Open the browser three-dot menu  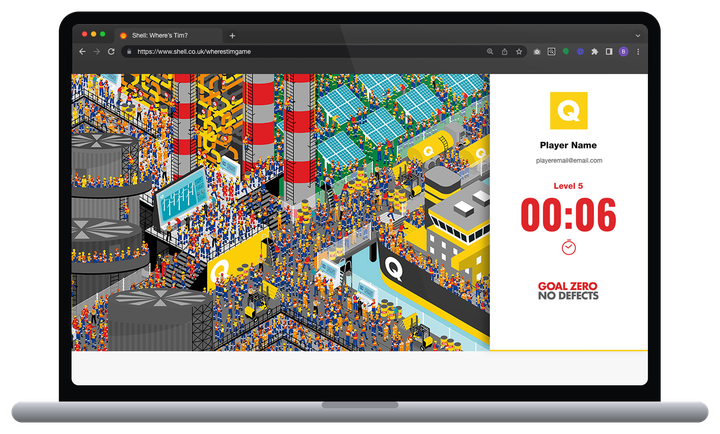638,52
